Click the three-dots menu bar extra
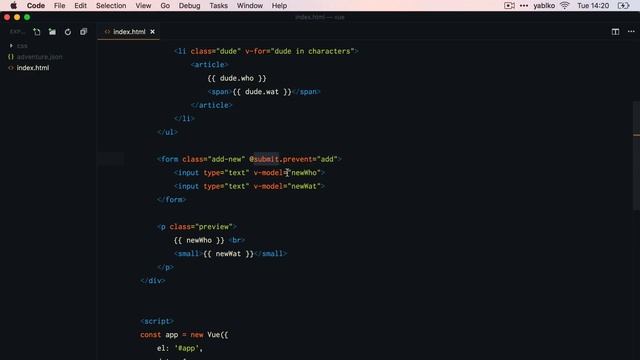 (x=524, y=6)
